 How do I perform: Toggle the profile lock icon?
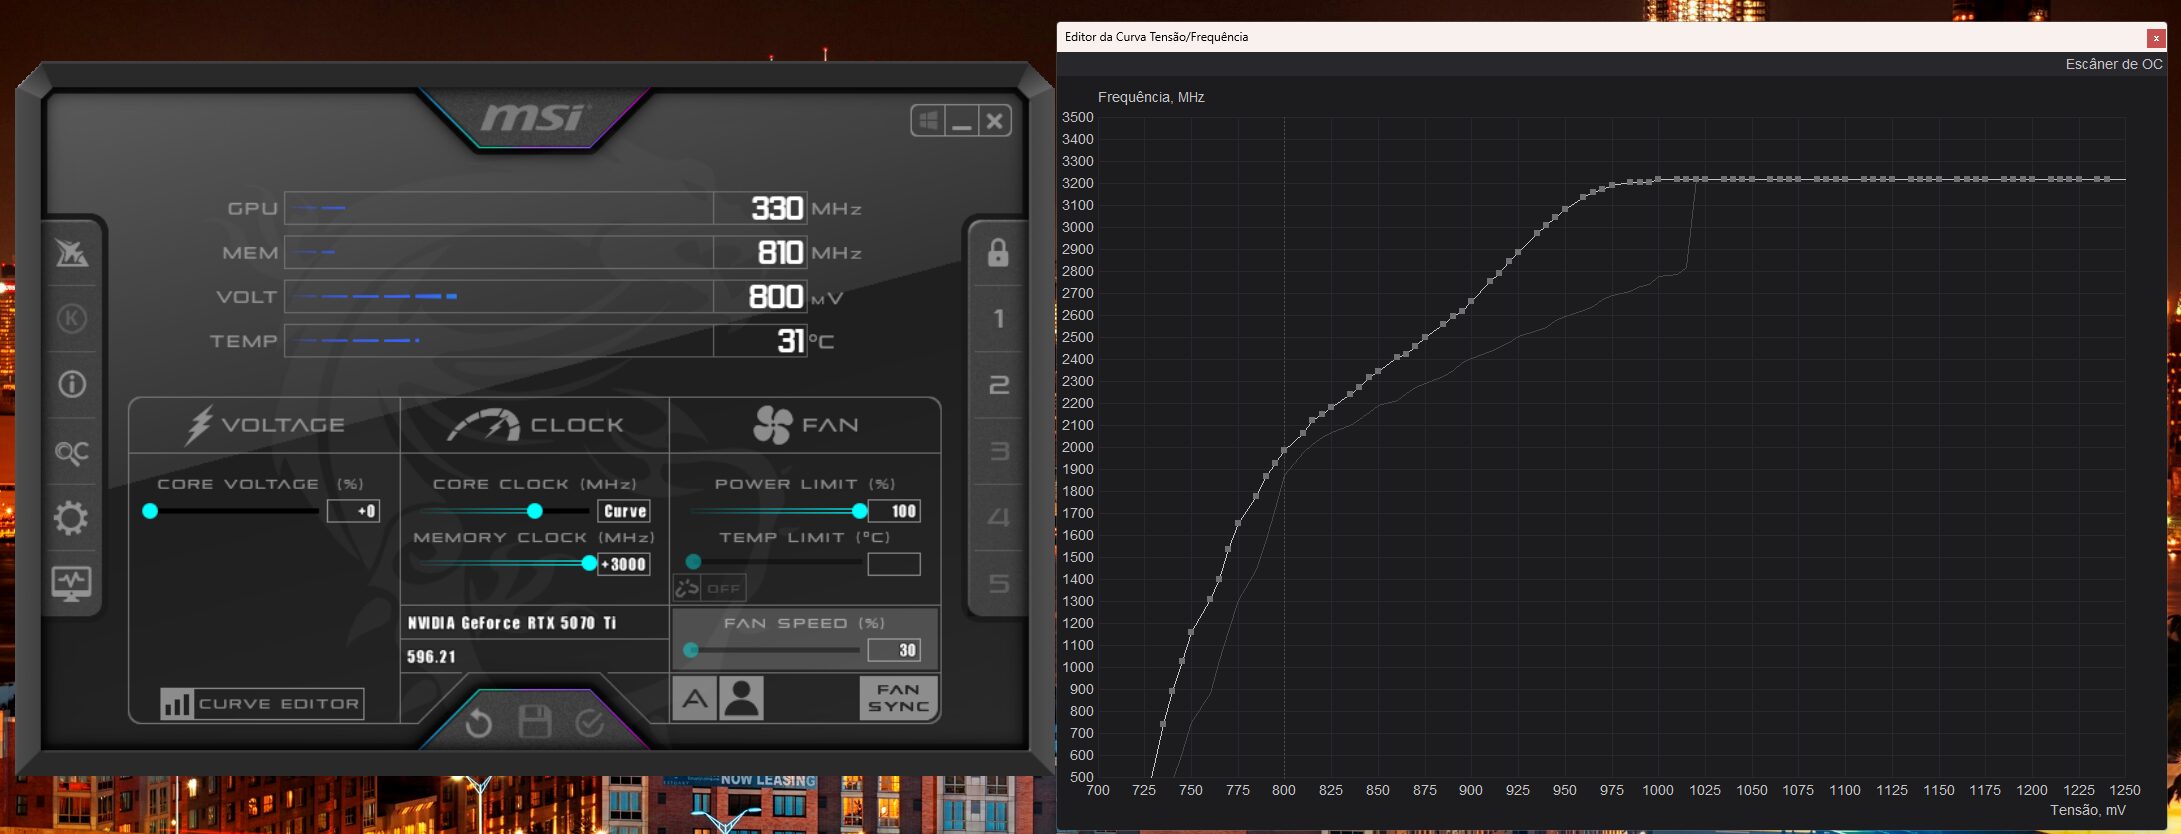(x=998, y=253)
